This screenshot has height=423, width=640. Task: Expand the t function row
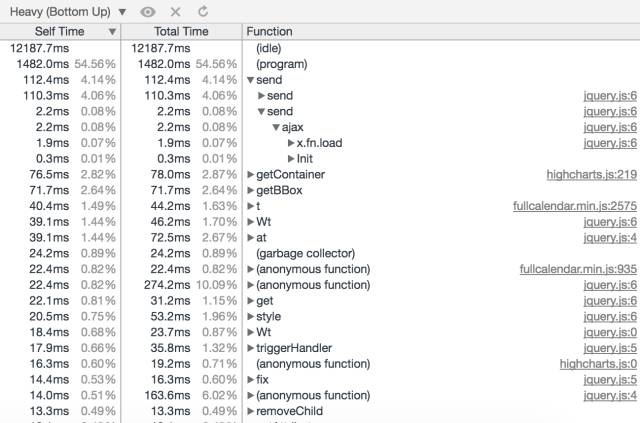tap(251, 206)
